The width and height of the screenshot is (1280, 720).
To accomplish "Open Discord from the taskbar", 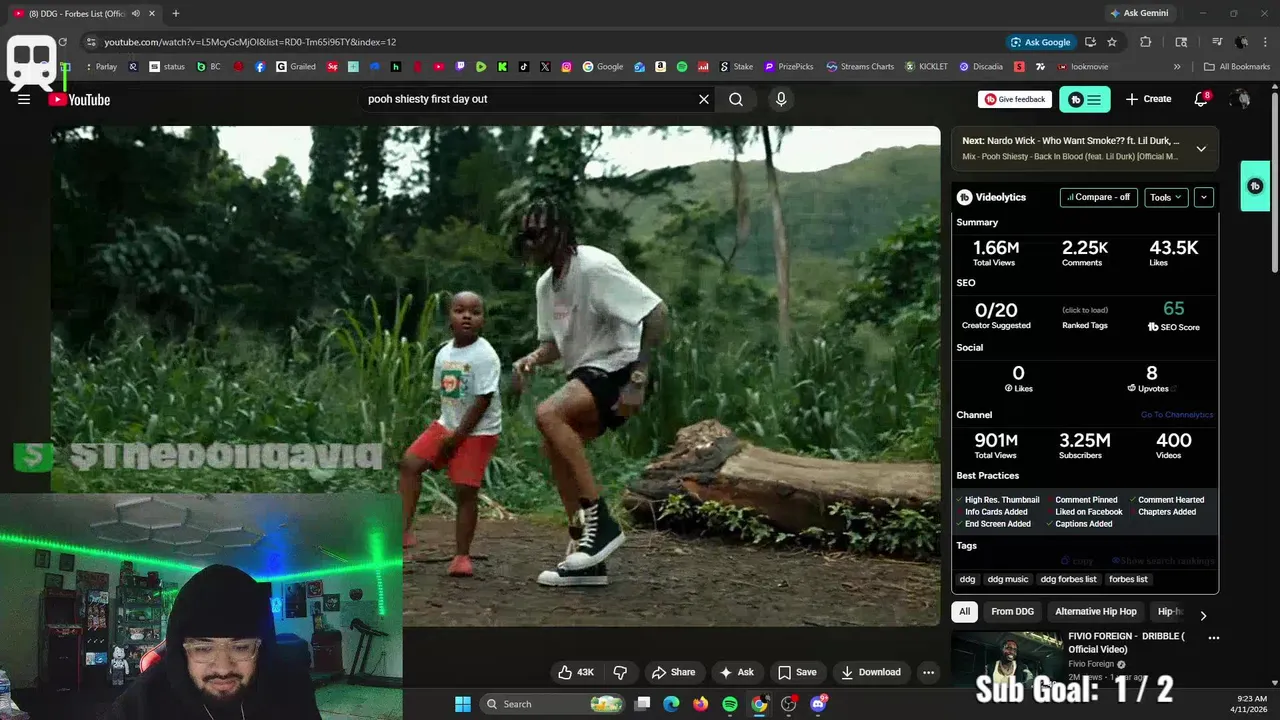I will pos(818,704).
